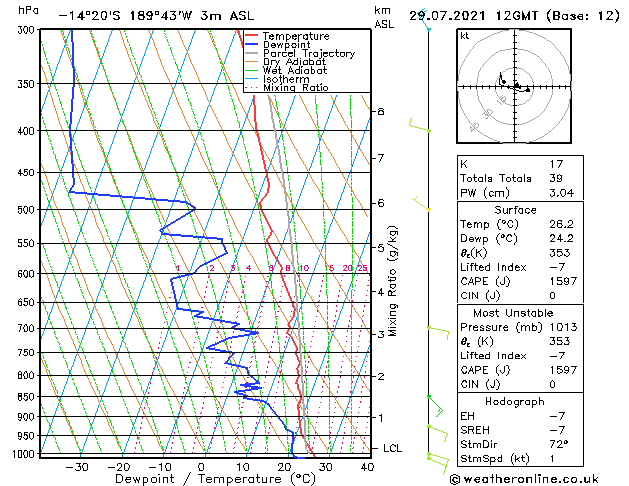Click the green wind barb at 850 hPa
The width and height of the screenshot is (629, 486).
[x=435, y=406]
